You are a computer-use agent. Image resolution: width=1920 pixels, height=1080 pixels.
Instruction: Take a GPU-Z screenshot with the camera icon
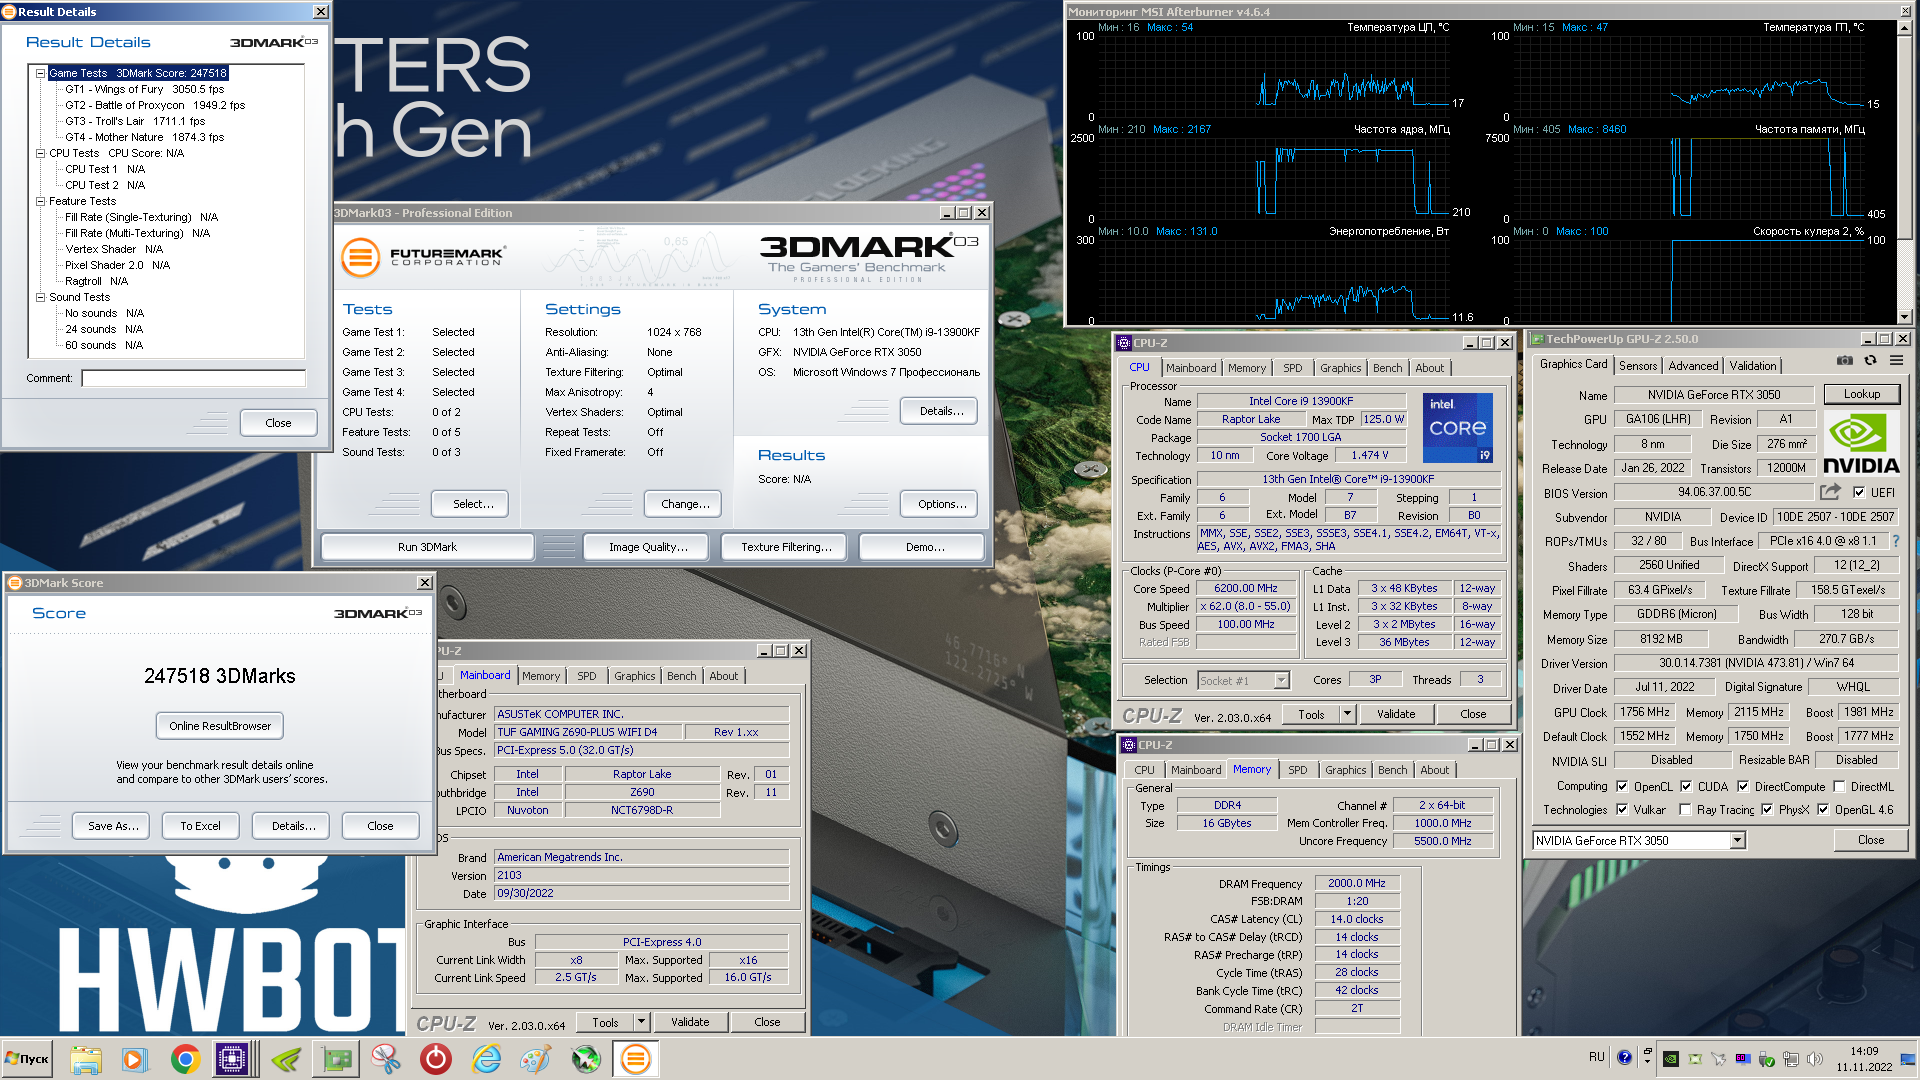click(1844, 361)
